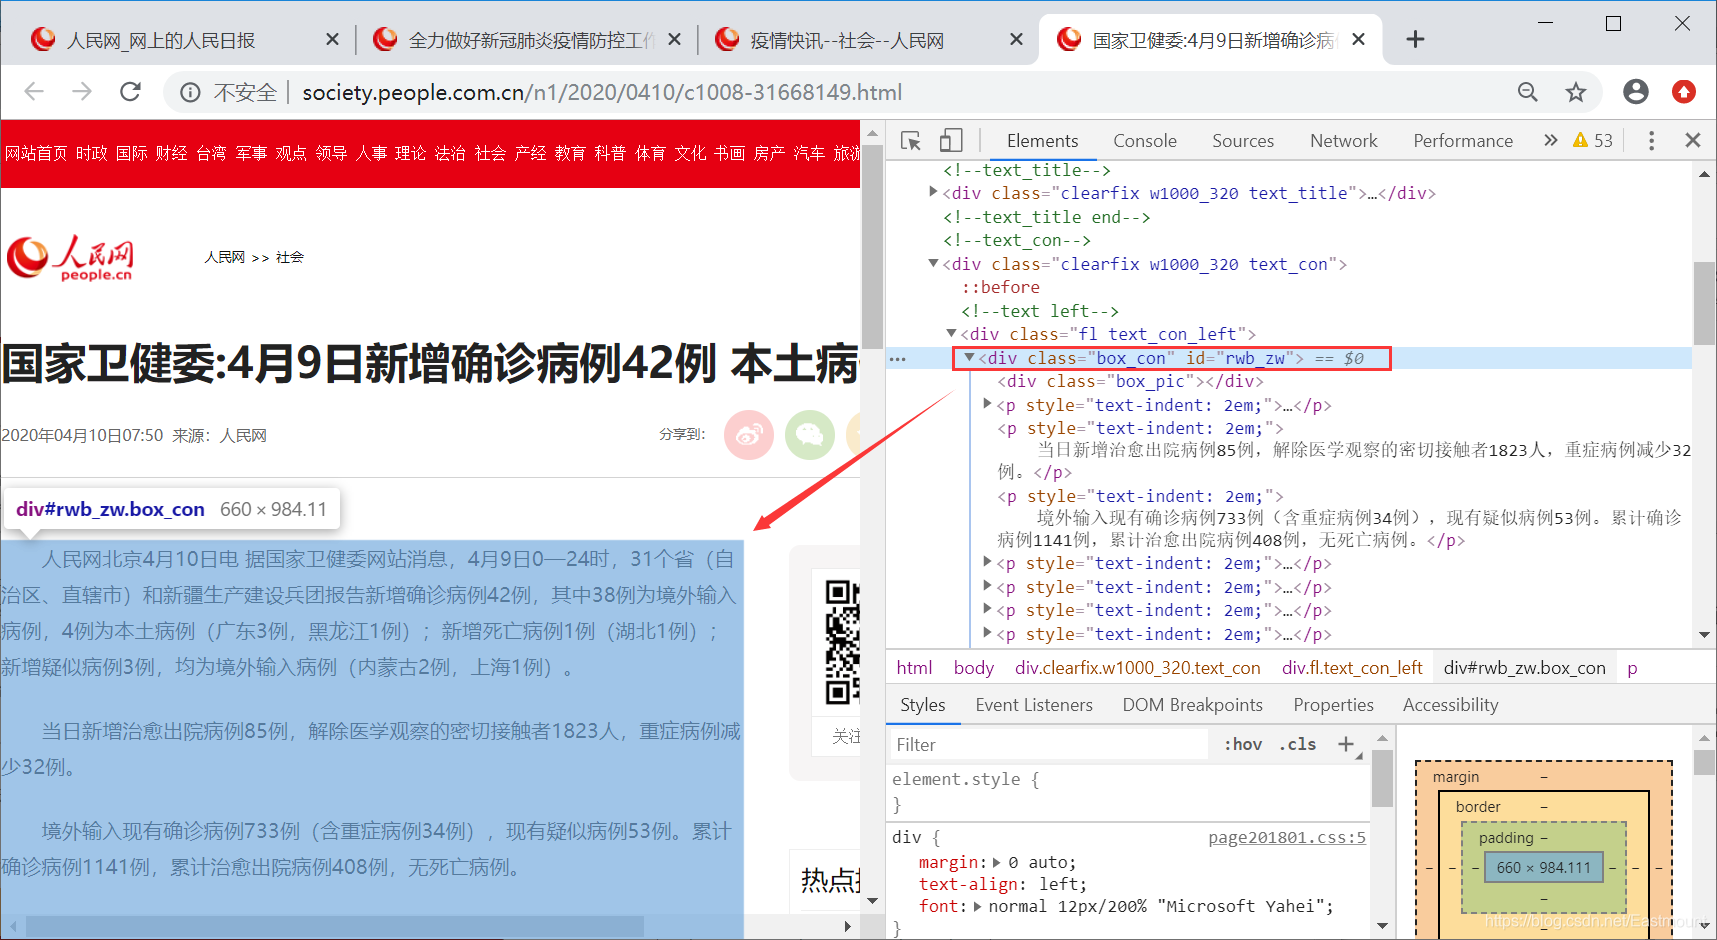The image size is (1717, 940).
Task: Activate the inspect element picker tool
Action: [910, 141]
